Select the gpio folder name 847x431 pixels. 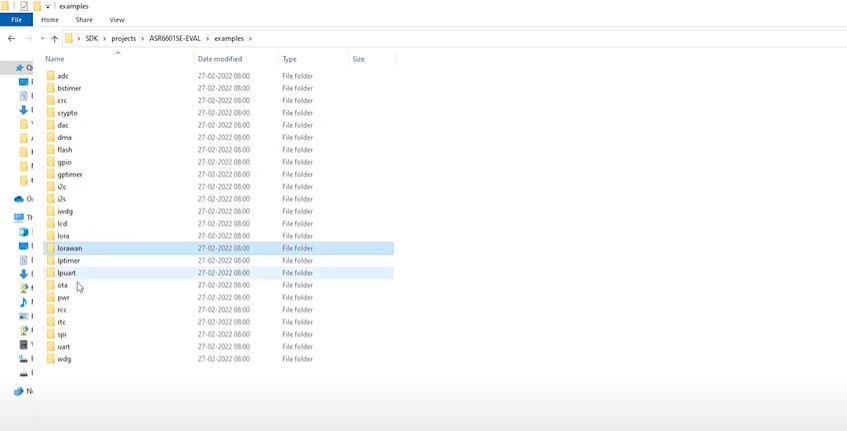64,162
